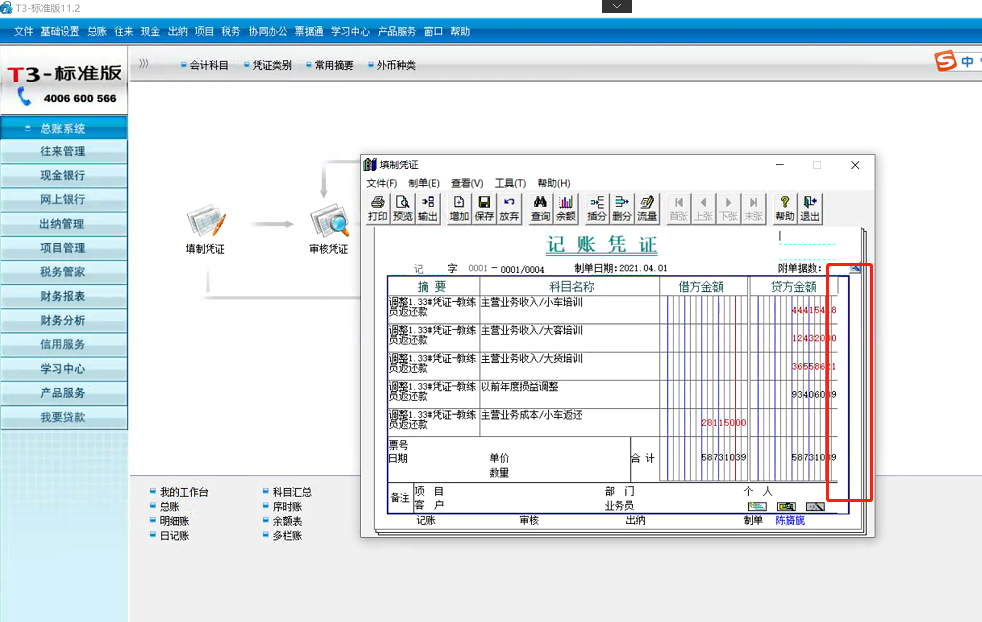Open 流量 cash flow icon
This screenshot has width=982, height=622.
(x=647, y=209)
